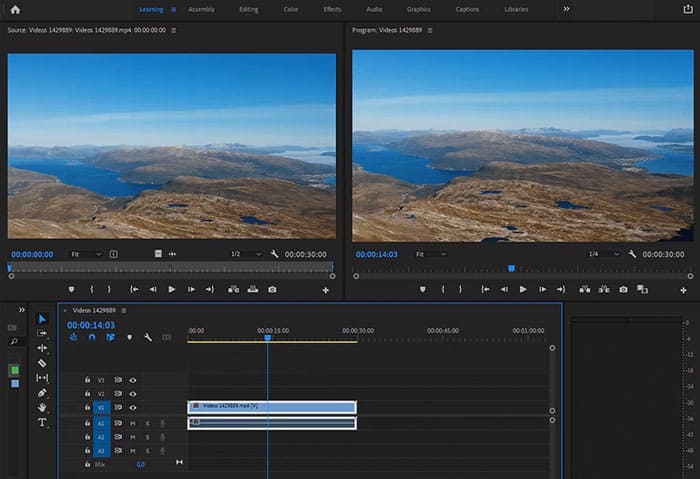Toggle A1 track targeting

pyautogui.click(x=101, y=423)
